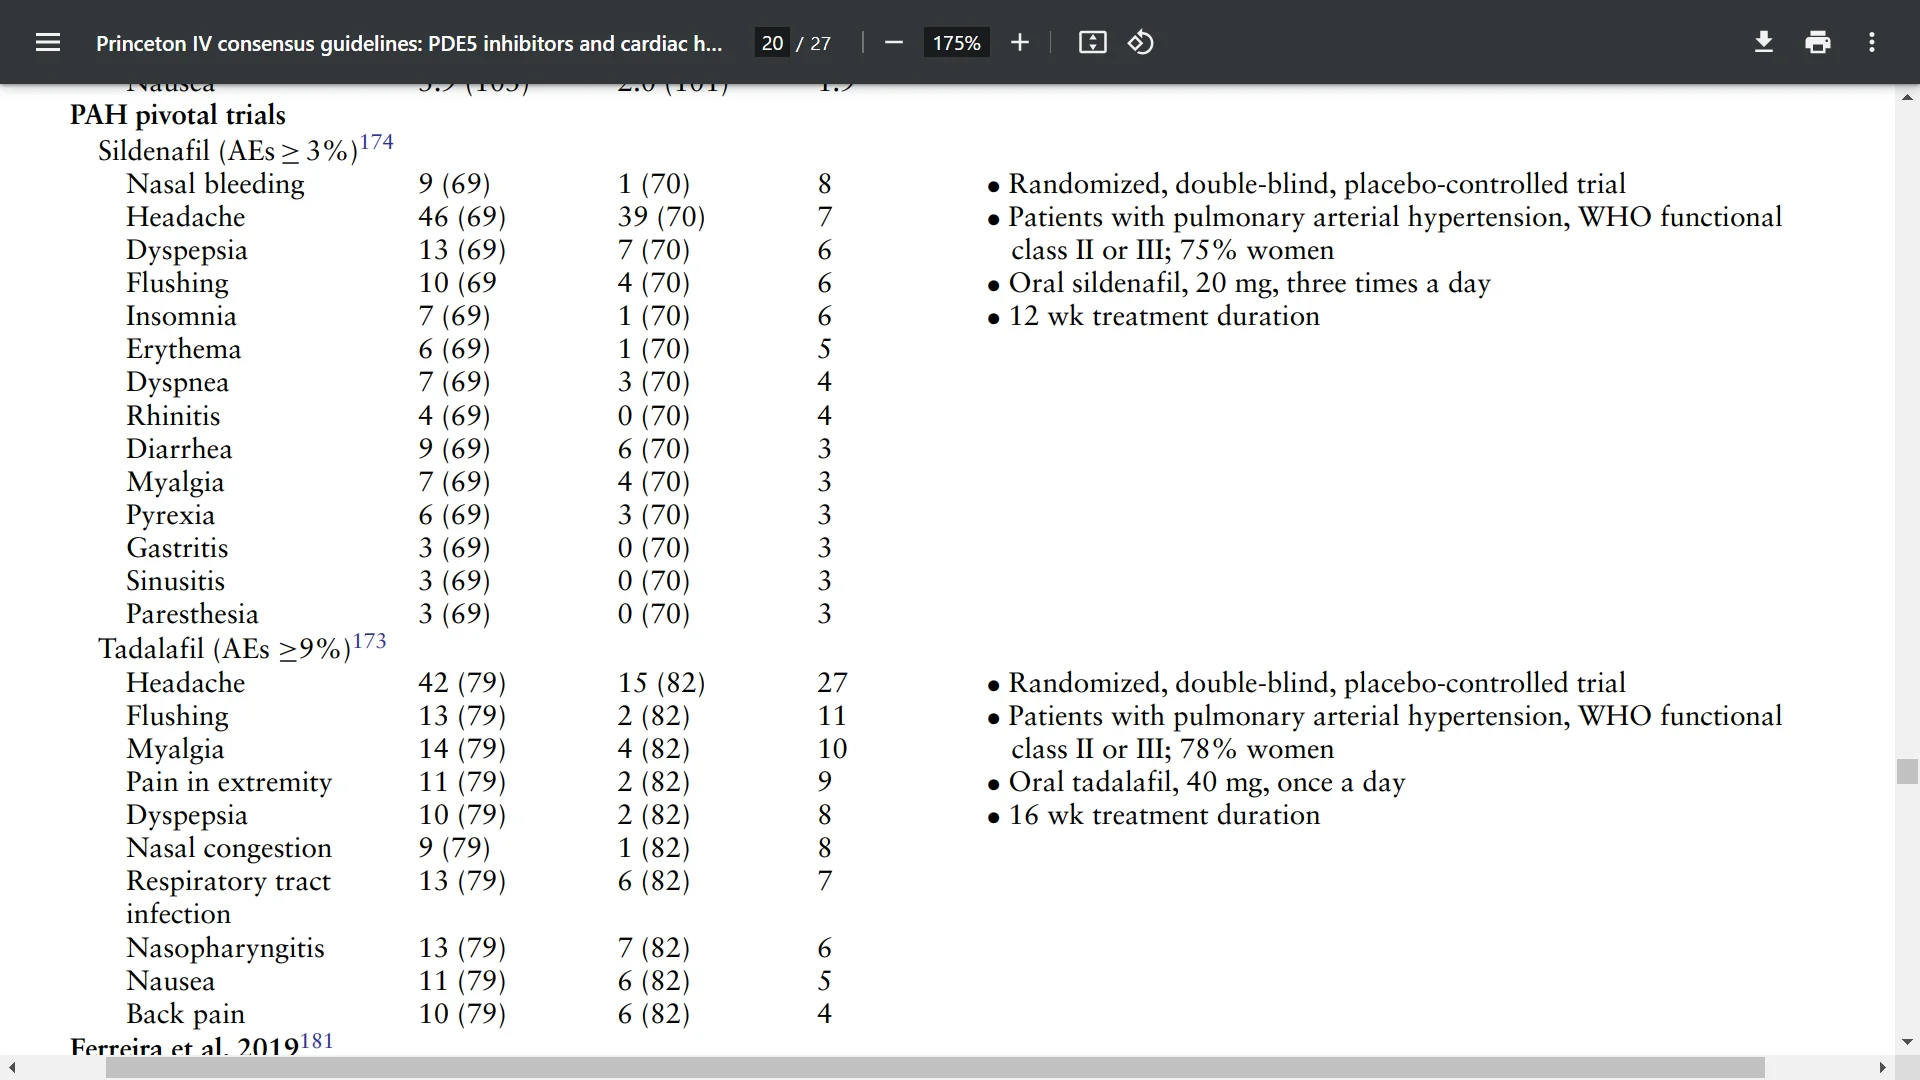Screen dimensions: 1920x1080
Task: Click the 'Erythema' row label
Action: coord(183,349)
